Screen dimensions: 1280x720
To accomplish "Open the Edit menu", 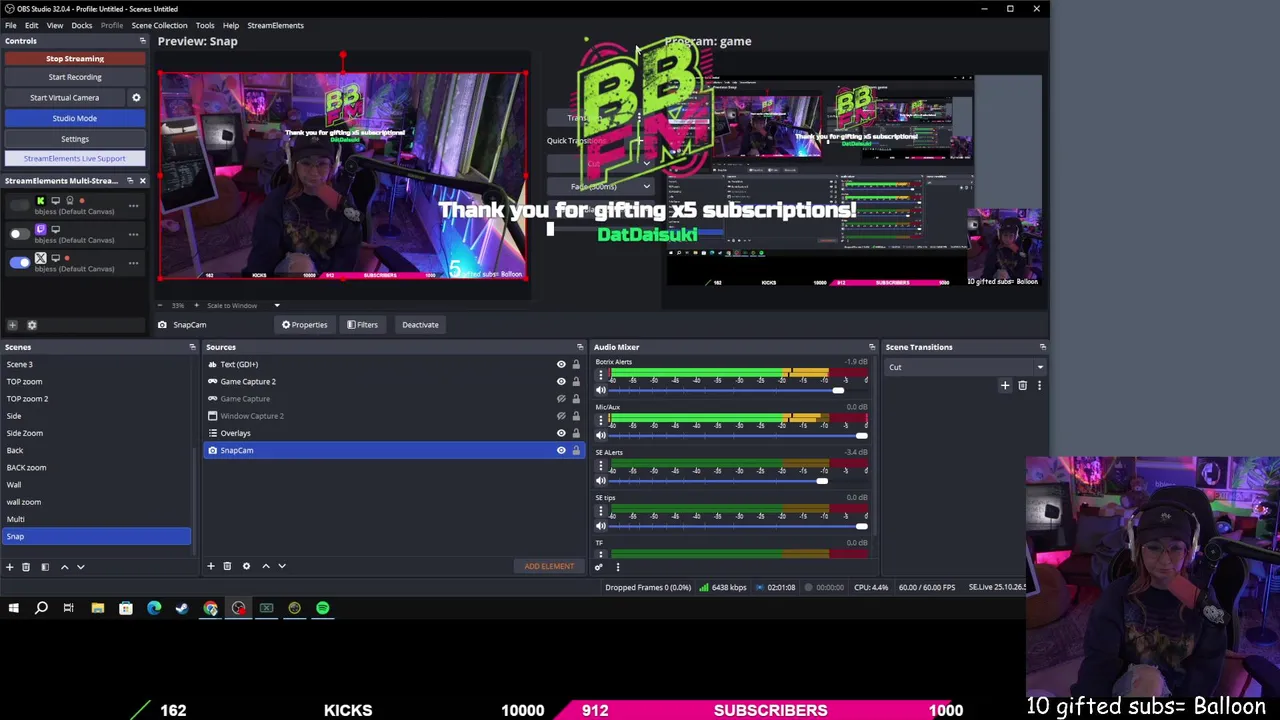I will 32,25.
